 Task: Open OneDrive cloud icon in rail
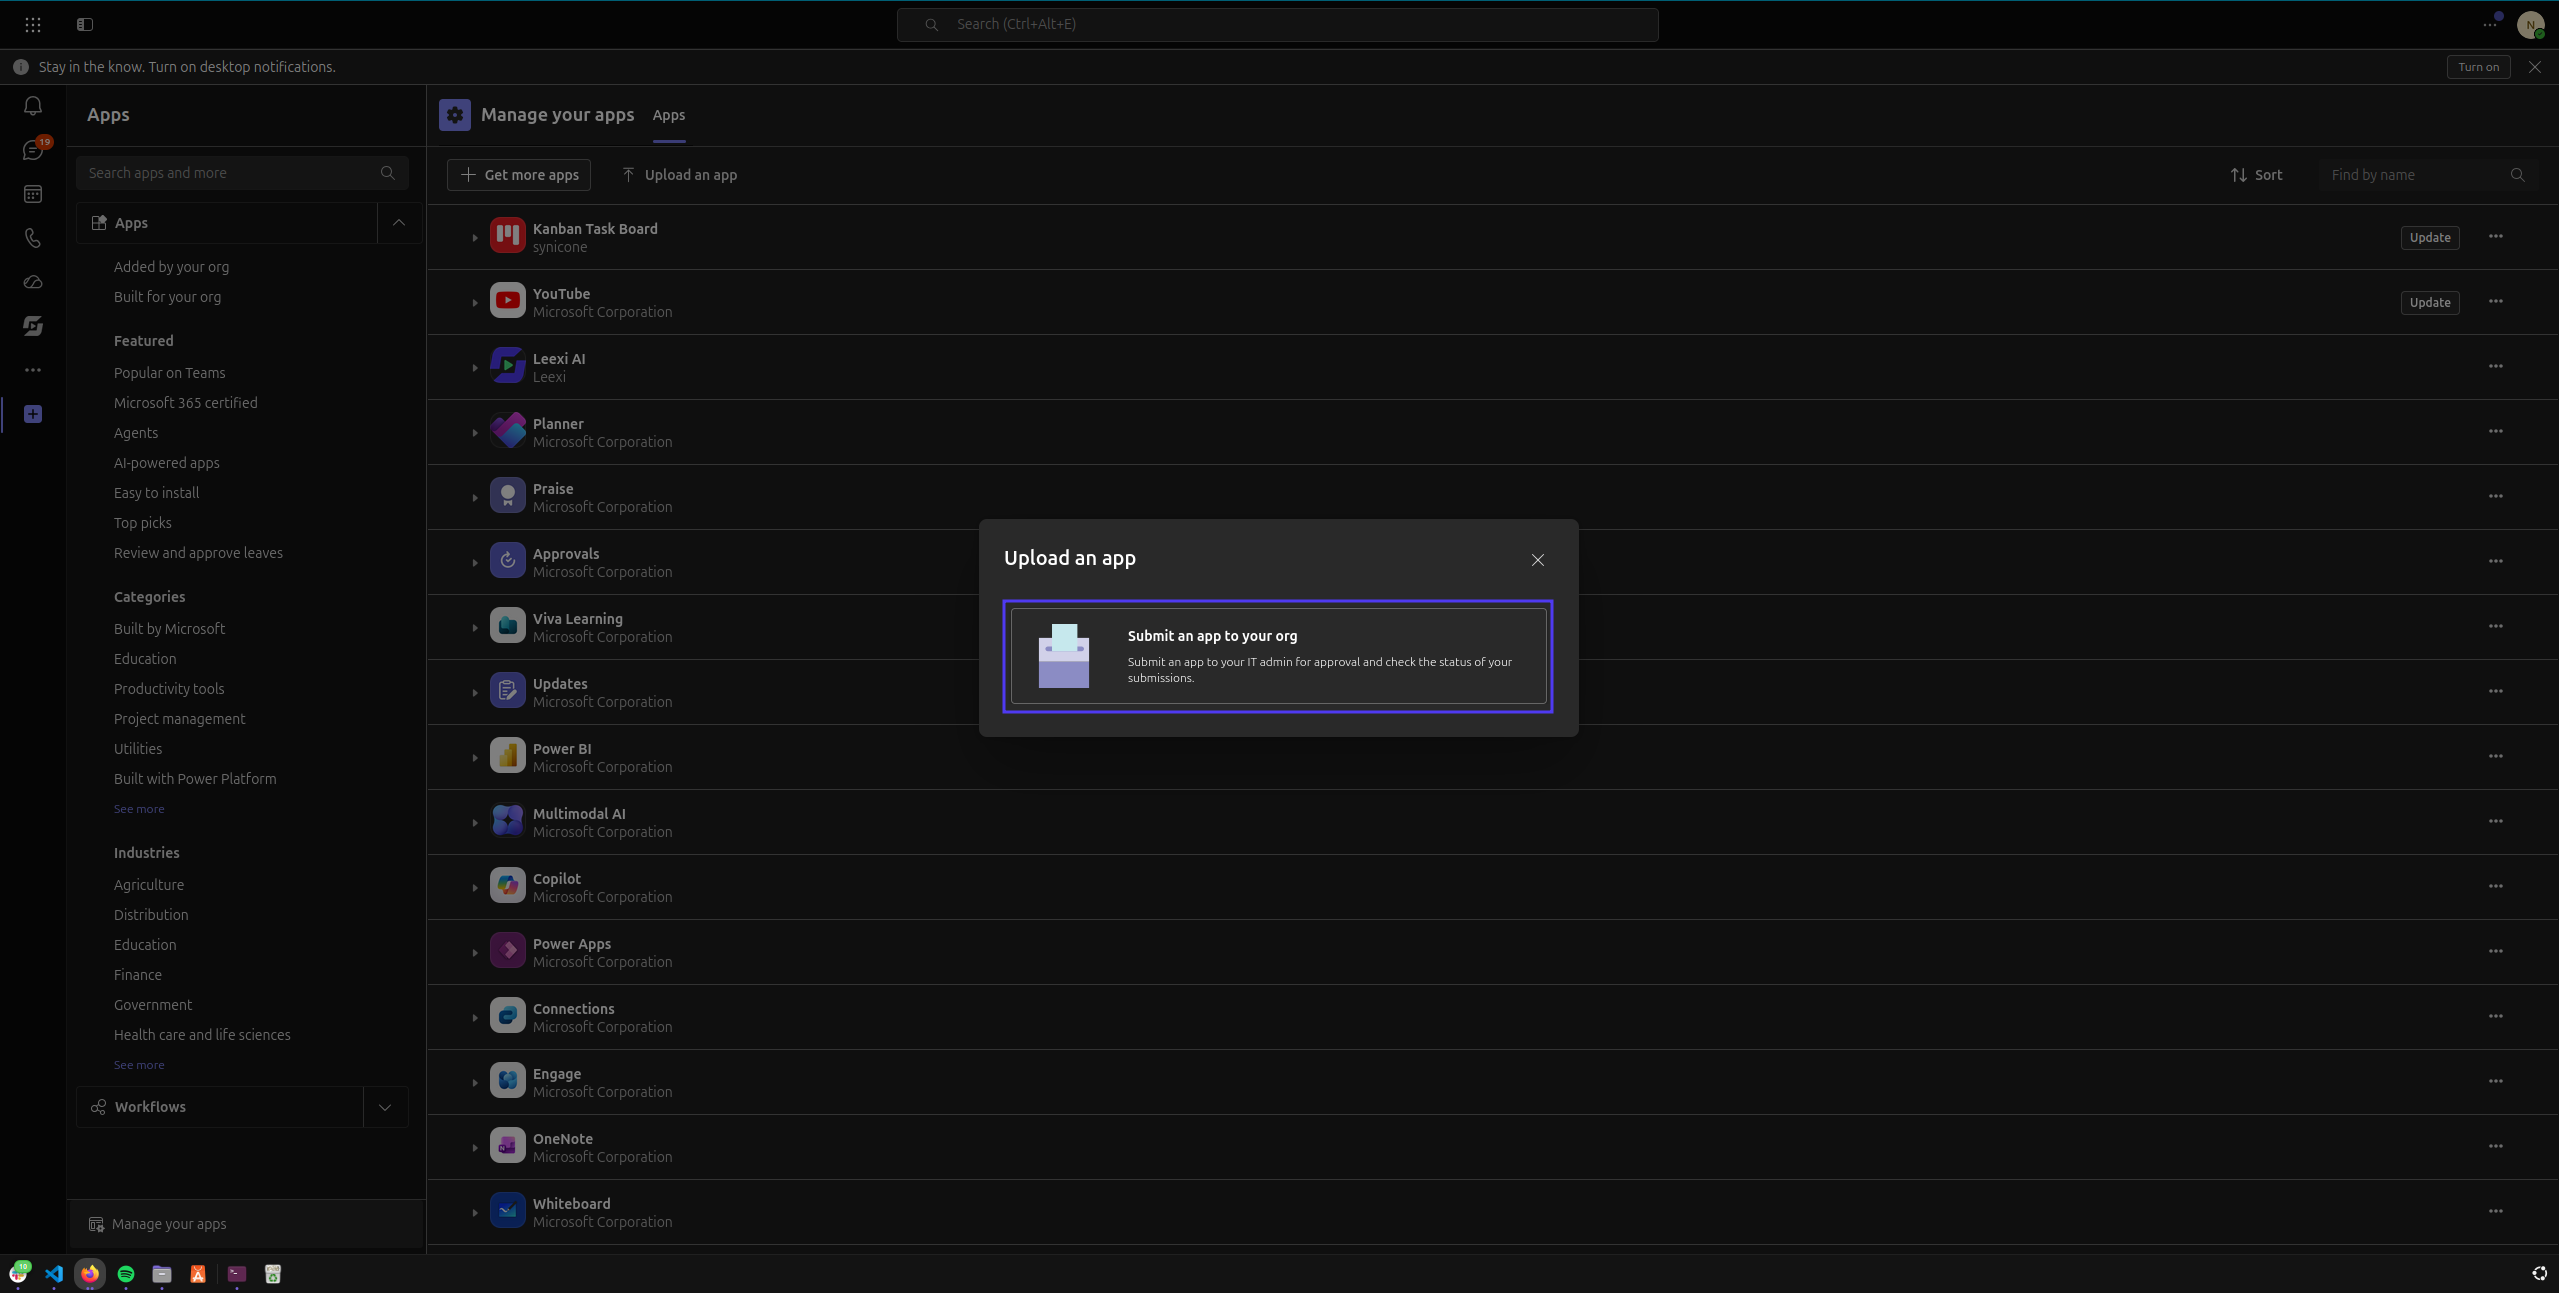click(33, 282)
